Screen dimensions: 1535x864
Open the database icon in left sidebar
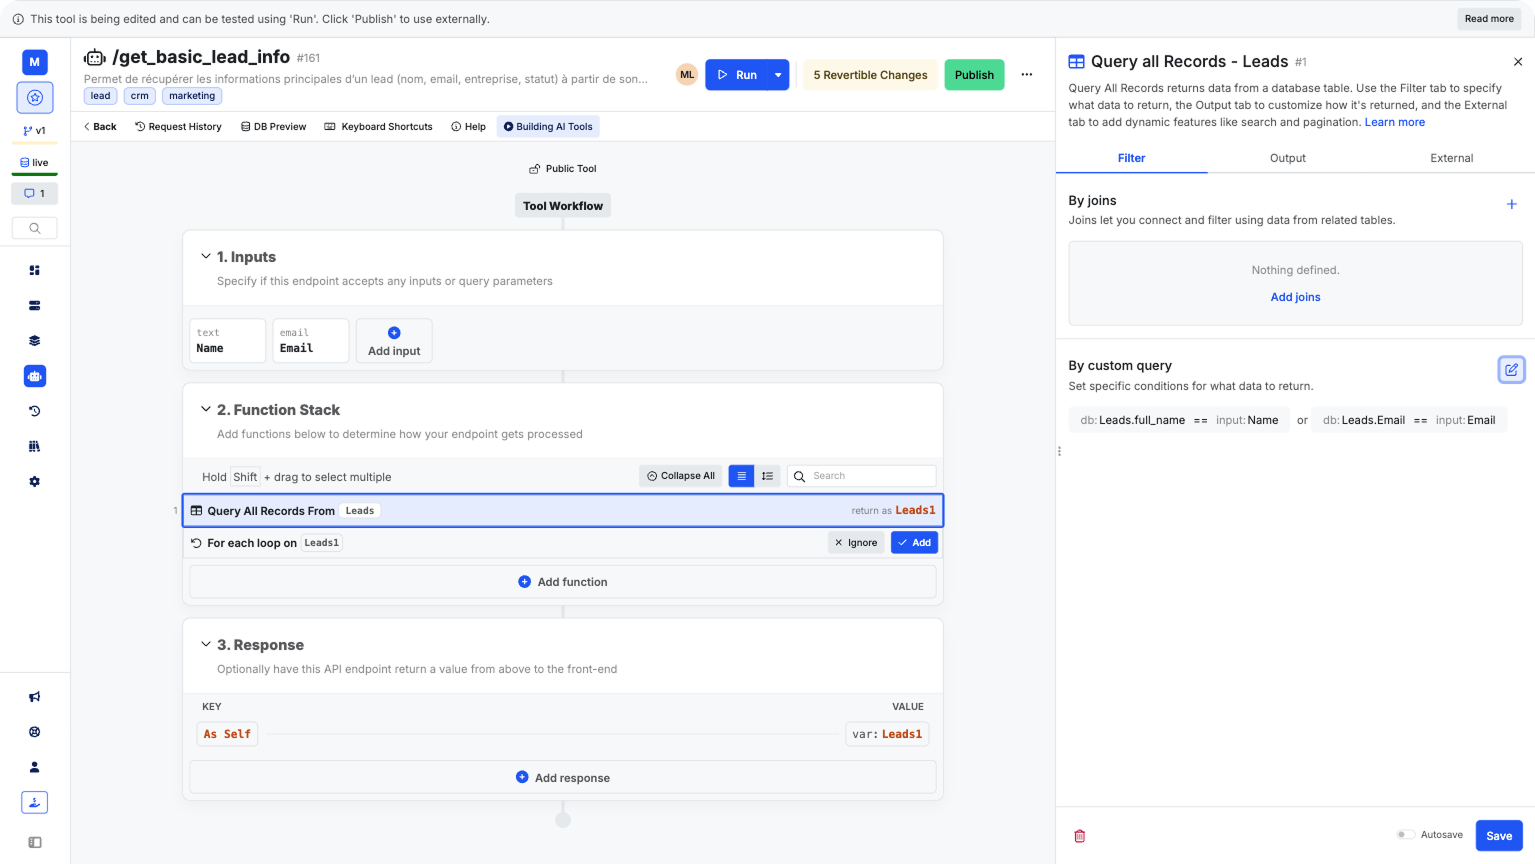(x=35, y=305)
